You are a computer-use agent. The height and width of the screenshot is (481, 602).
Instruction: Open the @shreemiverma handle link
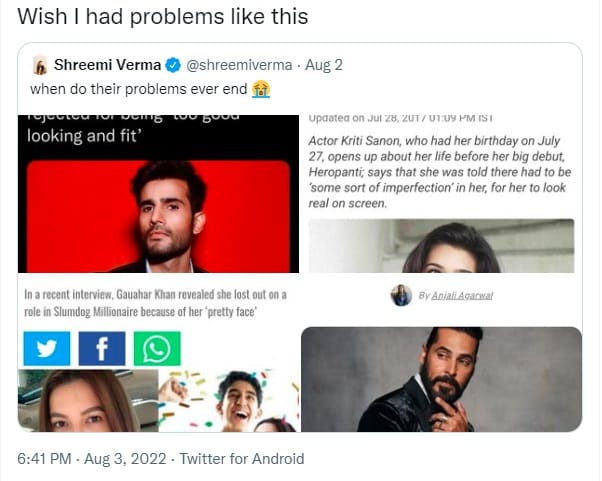coord(242,66)
